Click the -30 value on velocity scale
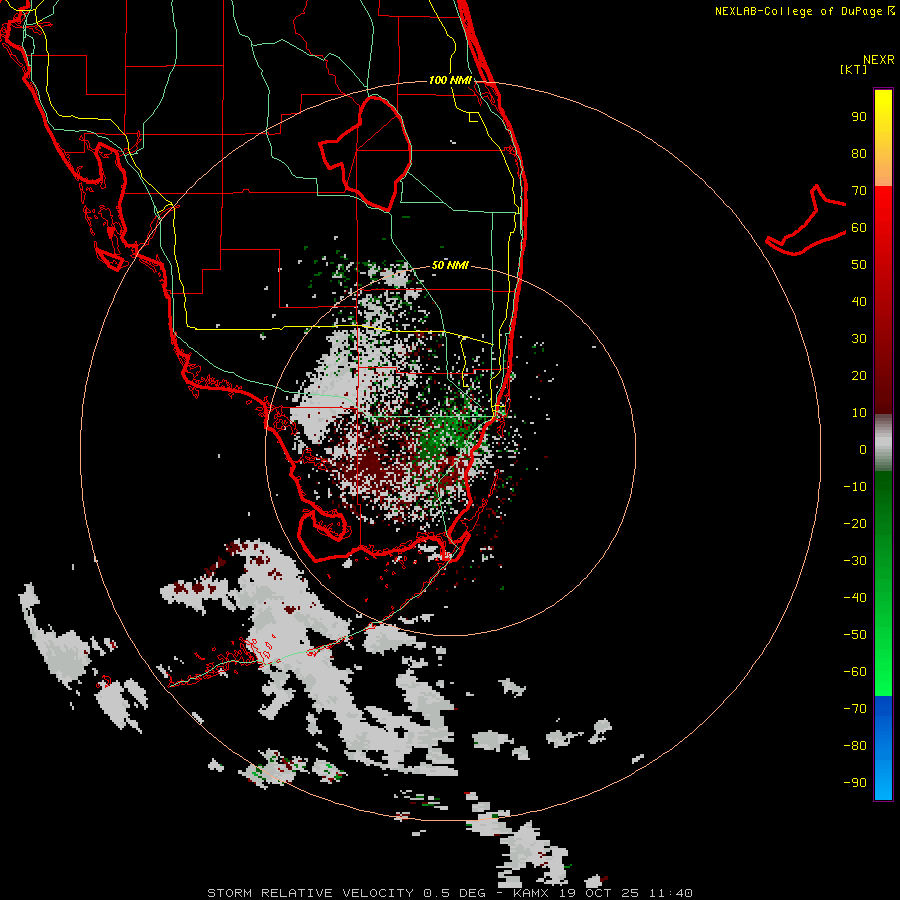This screenshot has width=900, height=900. (855, 561)
